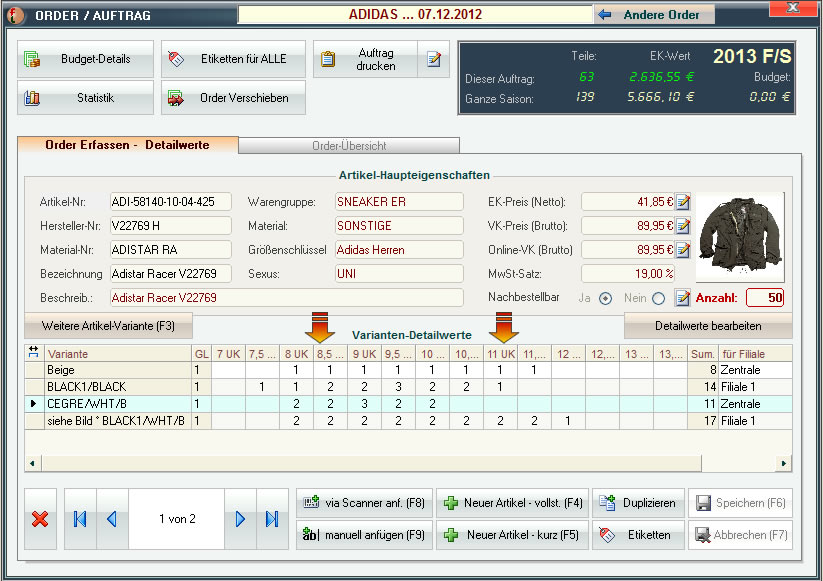Click Bezeichnung field Adistar Racer V22769
The width and height of the screenshot is (823, 581).
pos(171,273)
